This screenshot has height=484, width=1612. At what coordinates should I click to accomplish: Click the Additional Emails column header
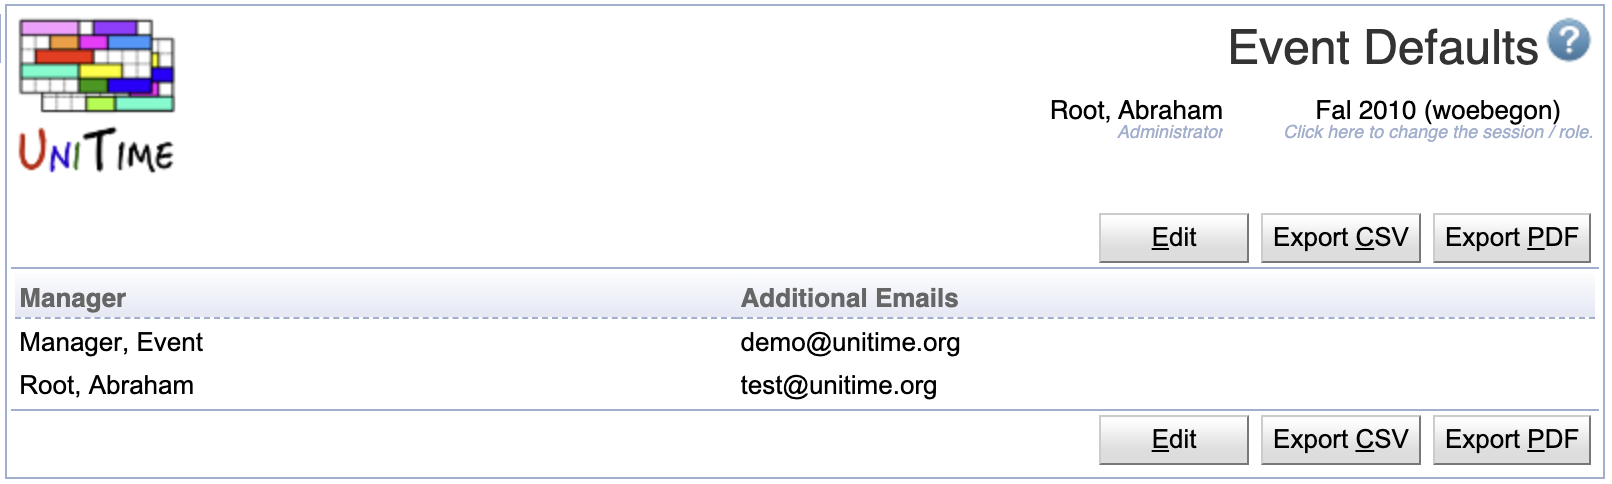click(849, 298)
